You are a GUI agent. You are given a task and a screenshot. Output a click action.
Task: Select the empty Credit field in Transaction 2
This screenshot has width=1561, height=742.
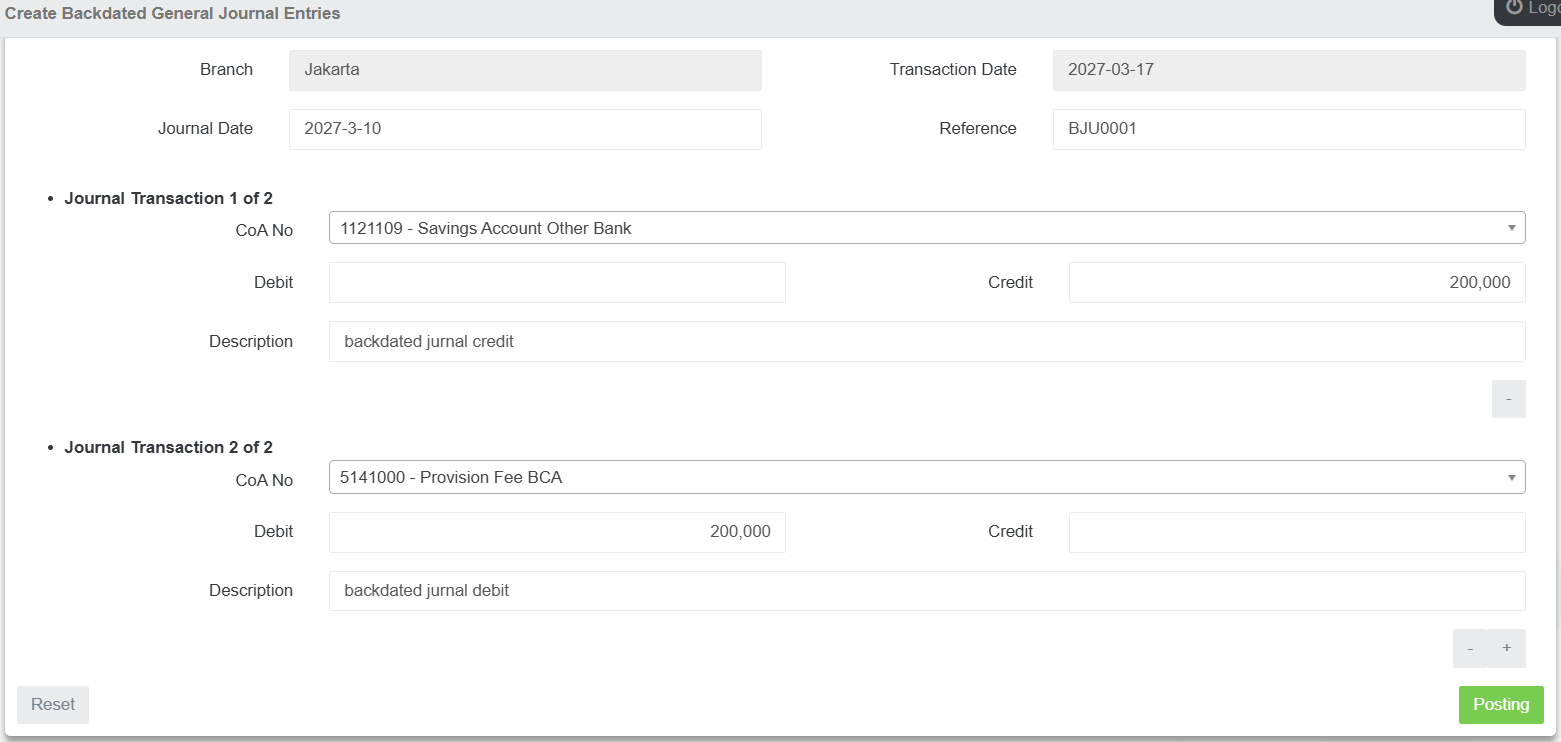click(x=1296, y=532)
